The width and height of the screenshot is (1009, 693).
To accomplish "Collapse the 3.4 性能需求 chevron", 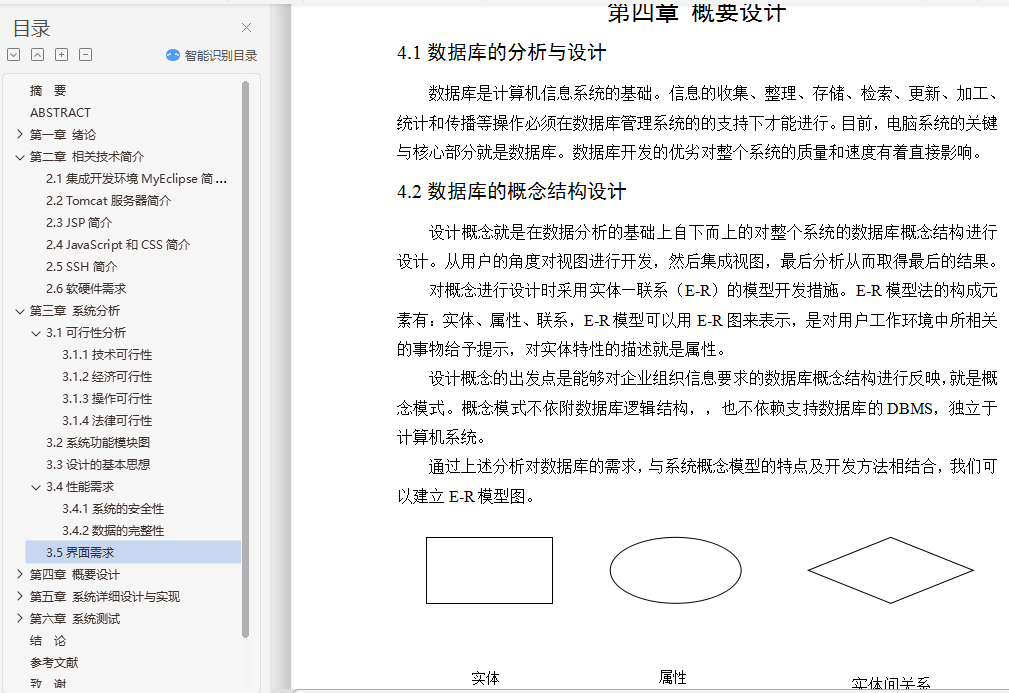I will 36,487.
